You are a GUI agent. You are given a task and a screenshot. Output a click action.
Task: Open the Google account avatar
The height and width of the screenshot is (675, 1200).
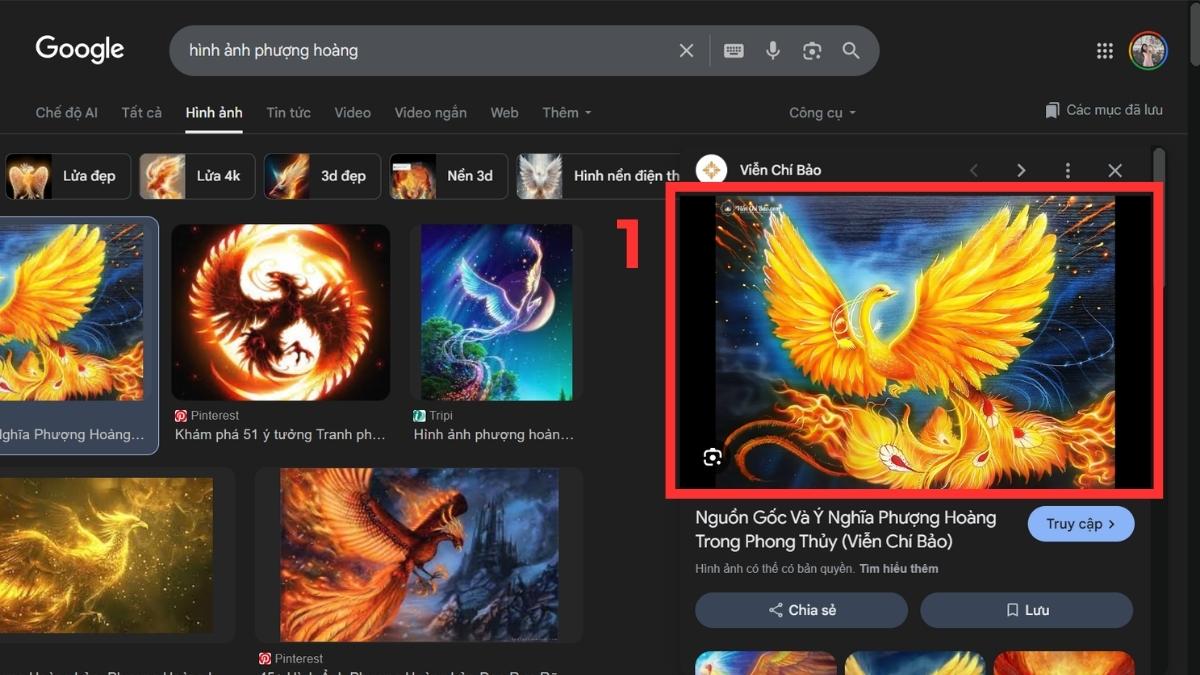point(1148,50)
